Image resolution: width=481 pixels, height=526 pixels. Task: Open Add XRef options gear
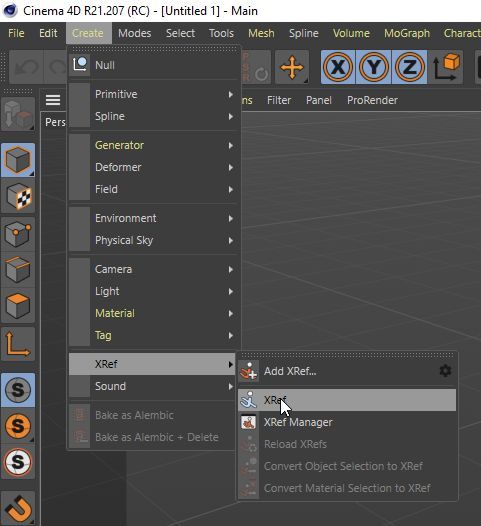pos(445,371)
